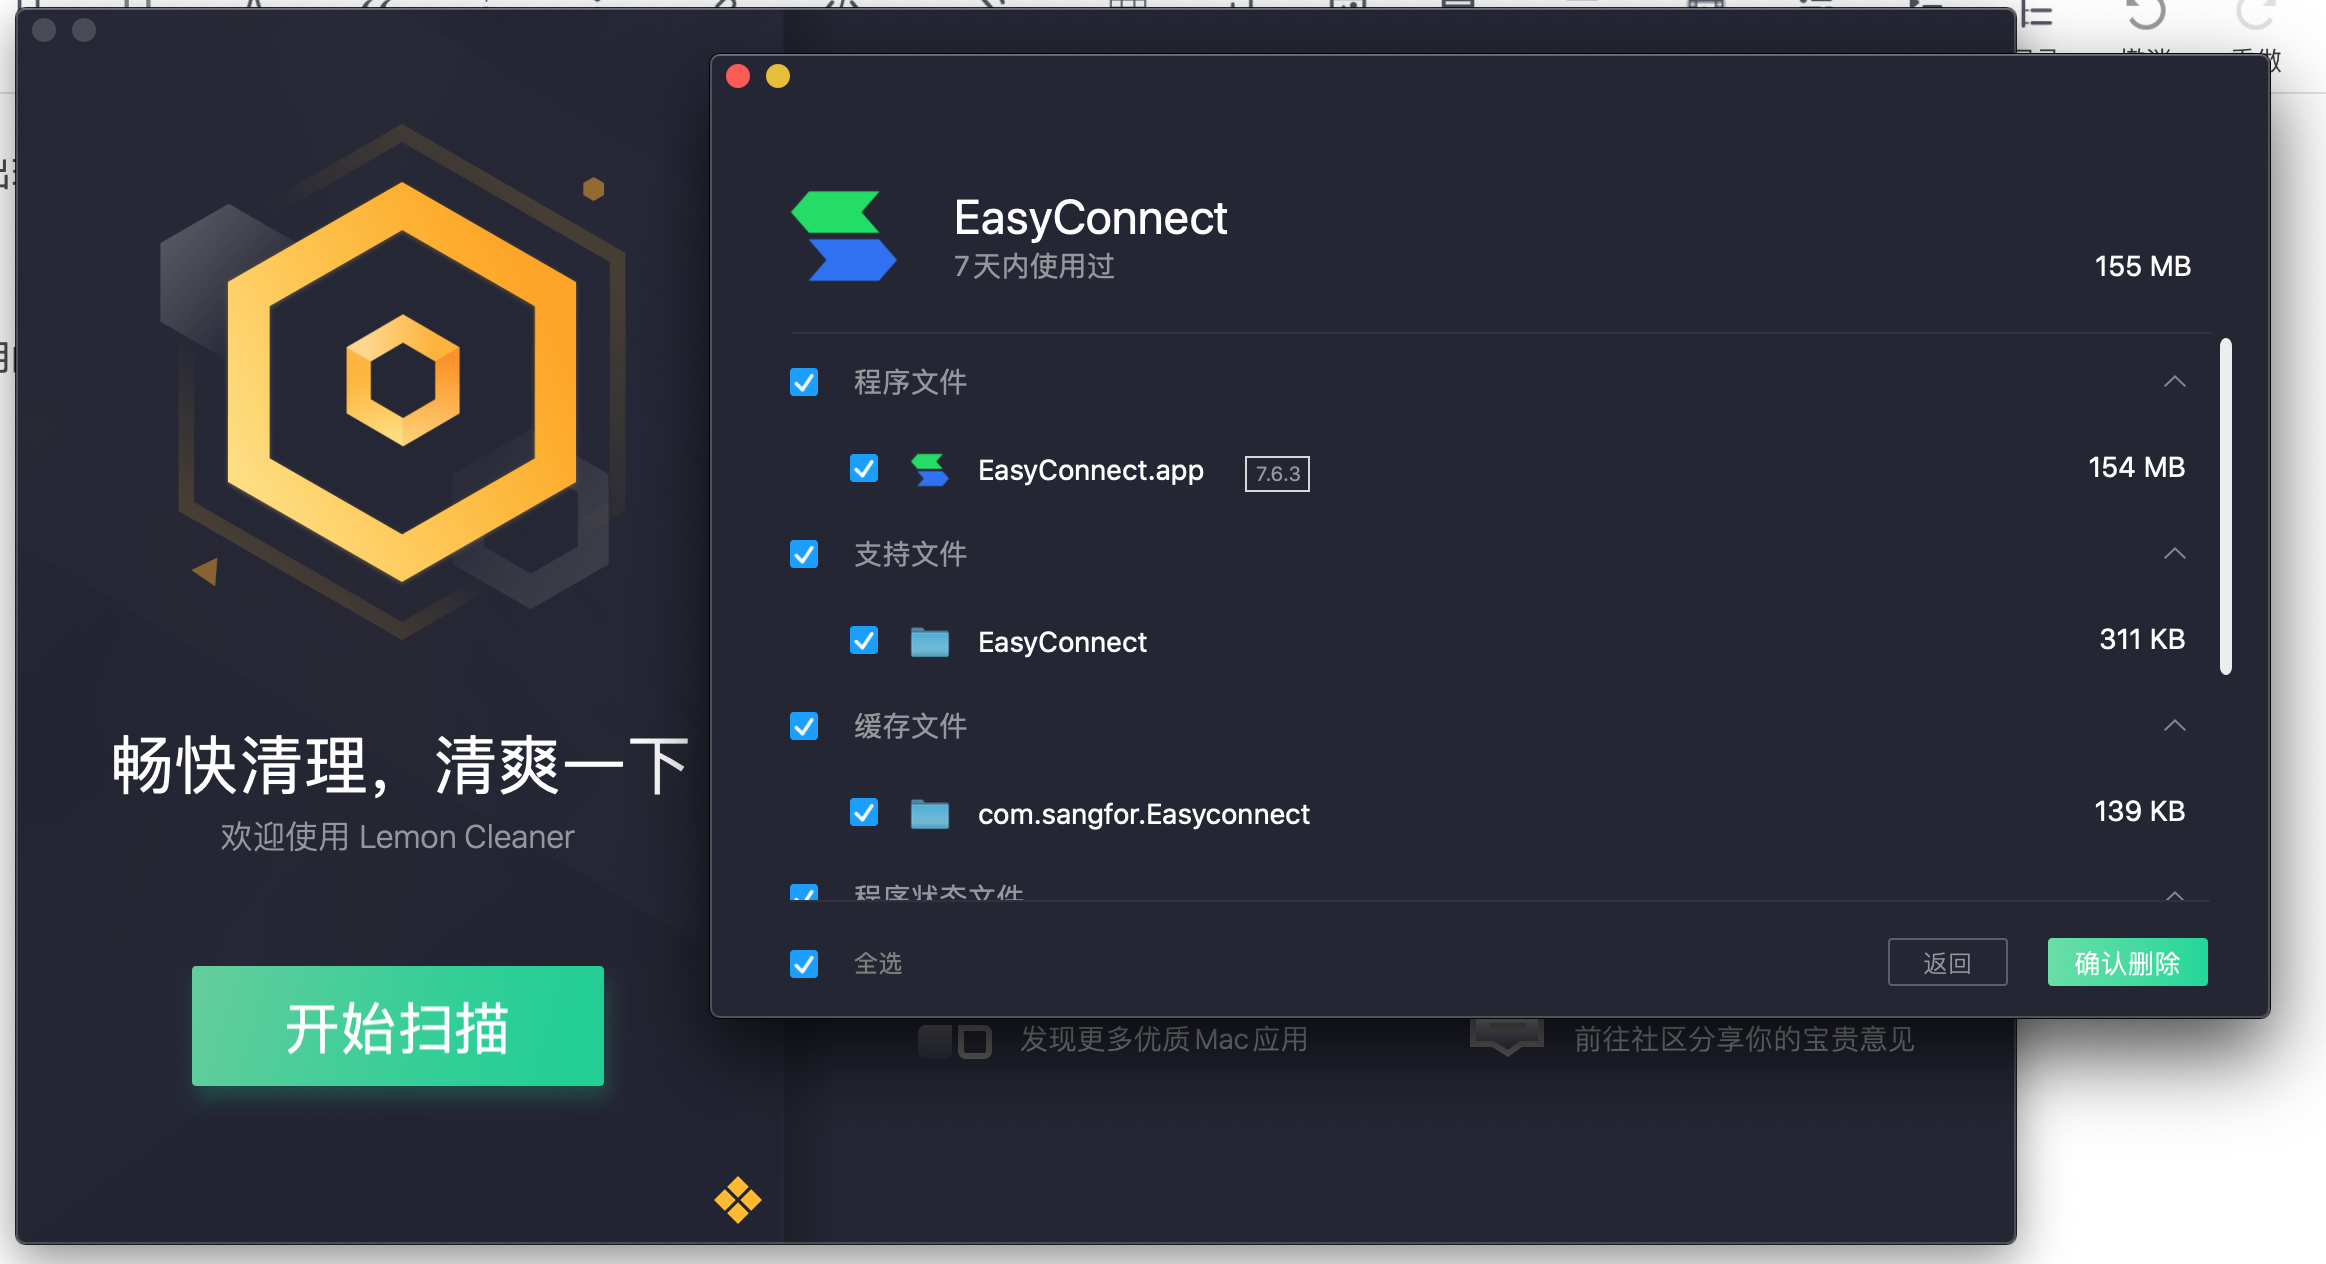This screenshot has width=2326, height=1264.
Task: Click the community feedback icon near 前往社区分享
Action: (1505, 1034)
